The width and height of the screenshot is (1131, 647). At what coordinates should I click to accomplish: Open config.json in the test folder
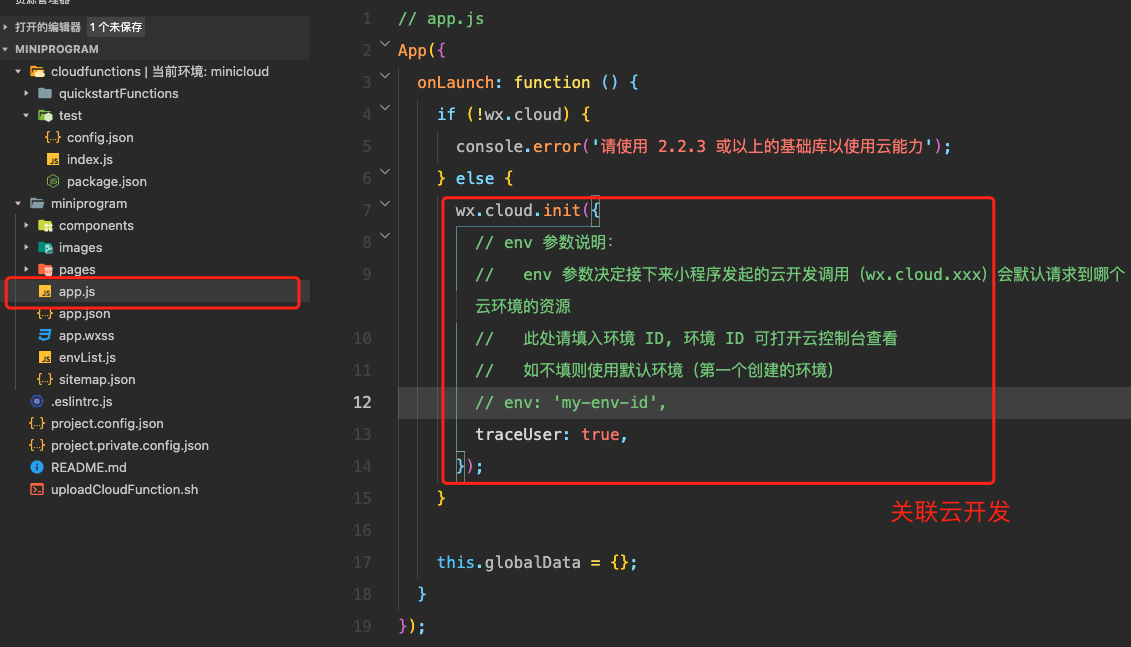tap(100, 137)
